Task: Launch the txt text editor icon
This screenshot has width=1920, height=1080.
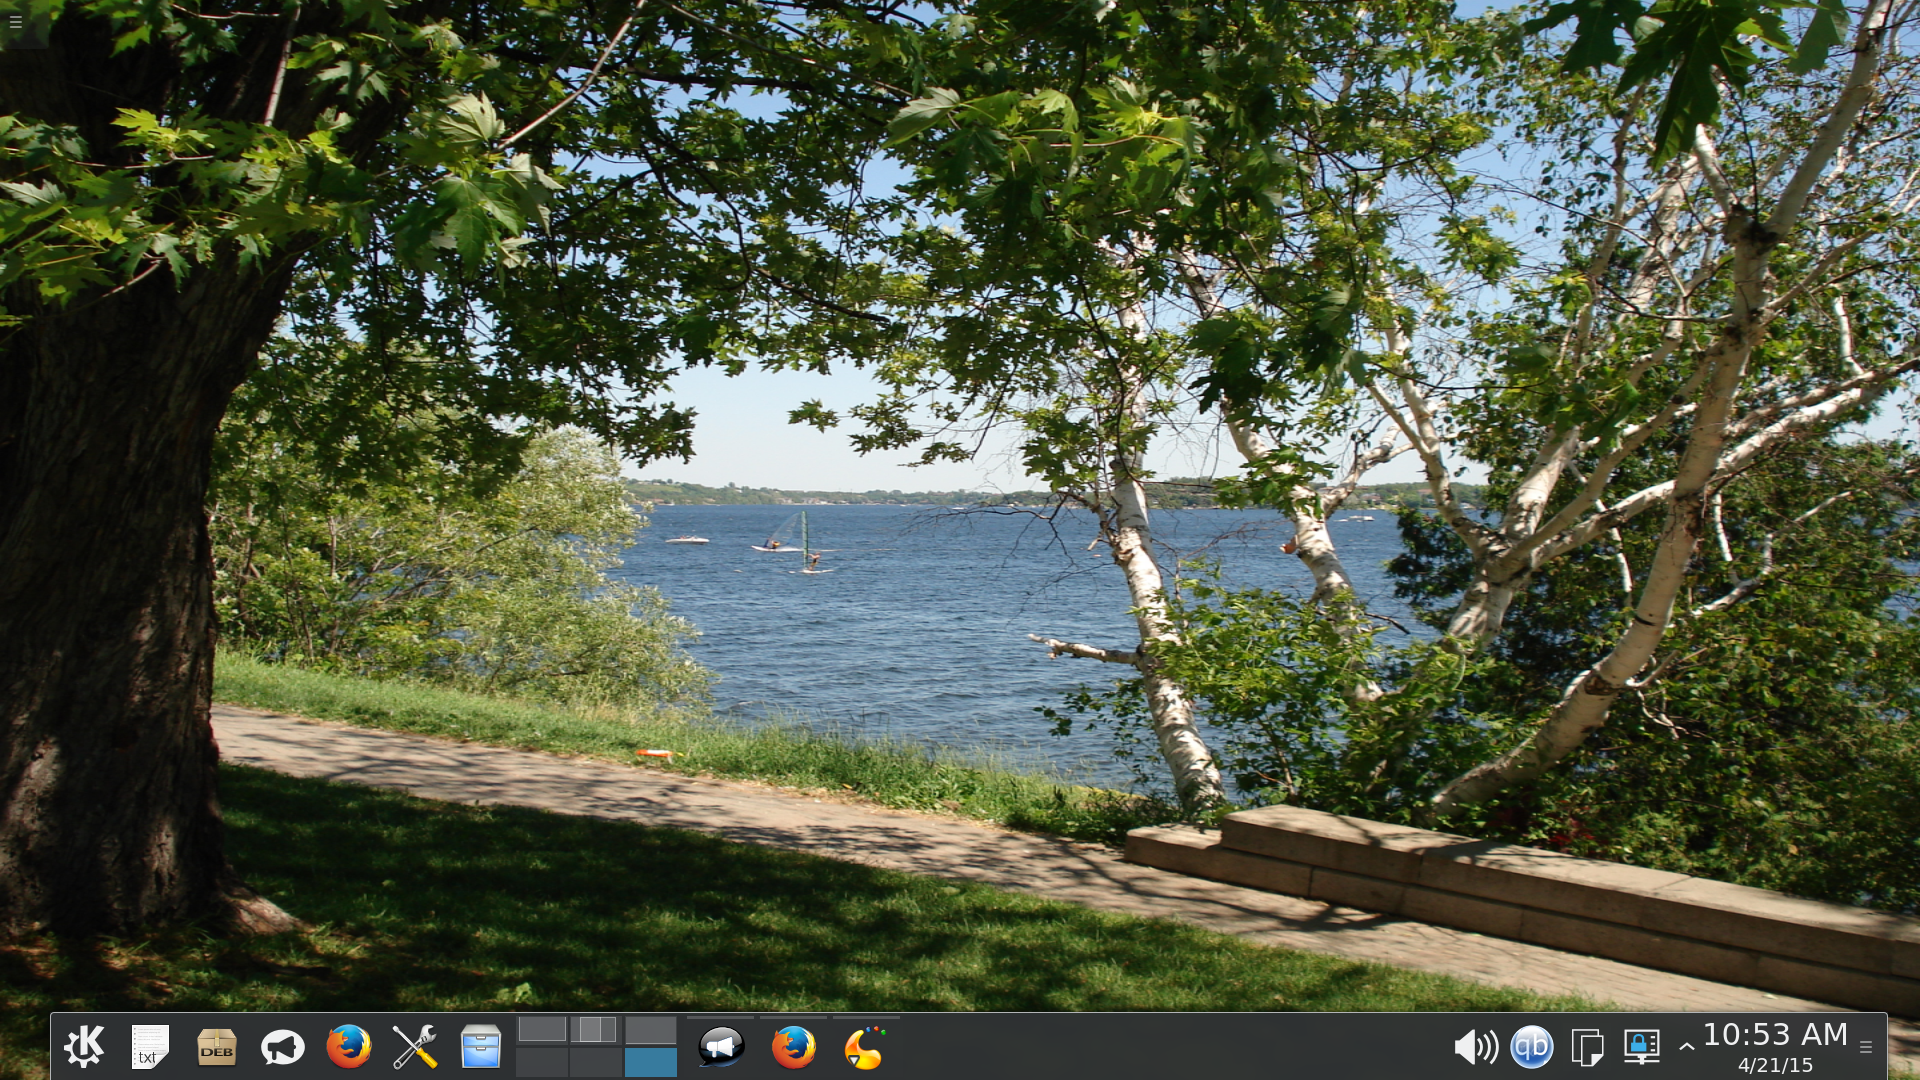Action: (150, 1047)
